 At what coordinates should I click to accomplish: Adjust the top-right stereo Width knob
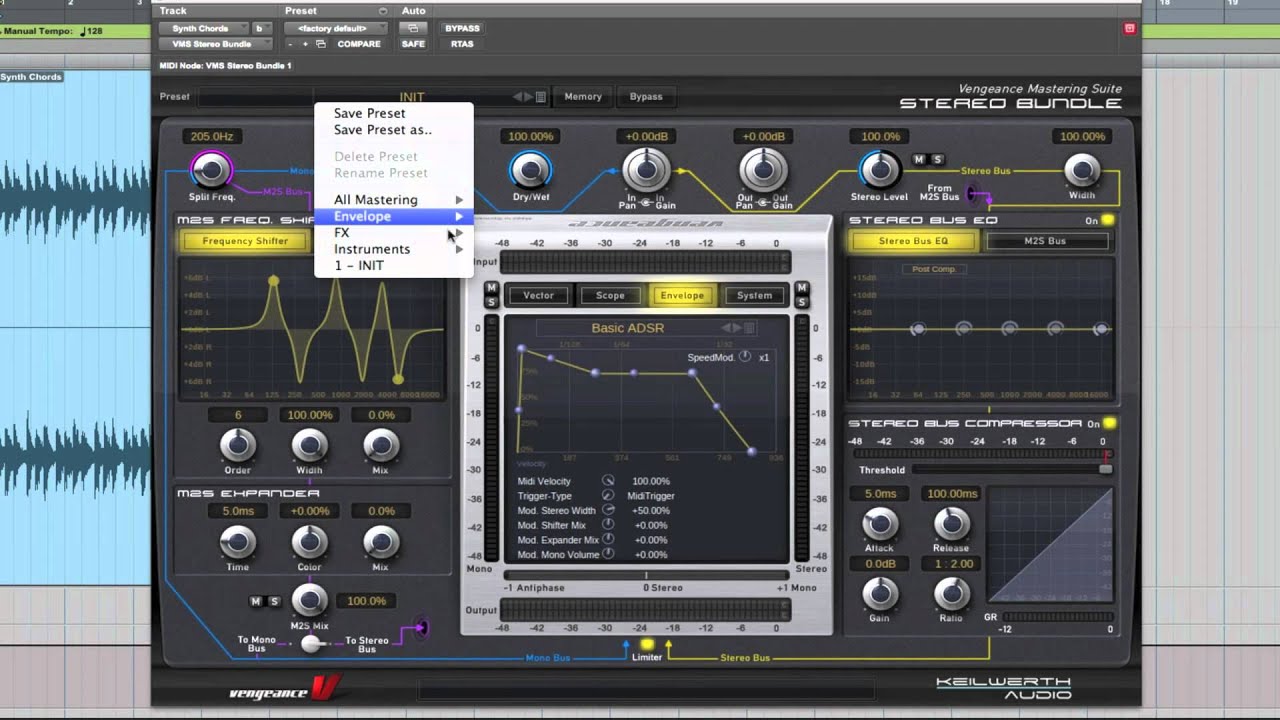[1082, 170]
